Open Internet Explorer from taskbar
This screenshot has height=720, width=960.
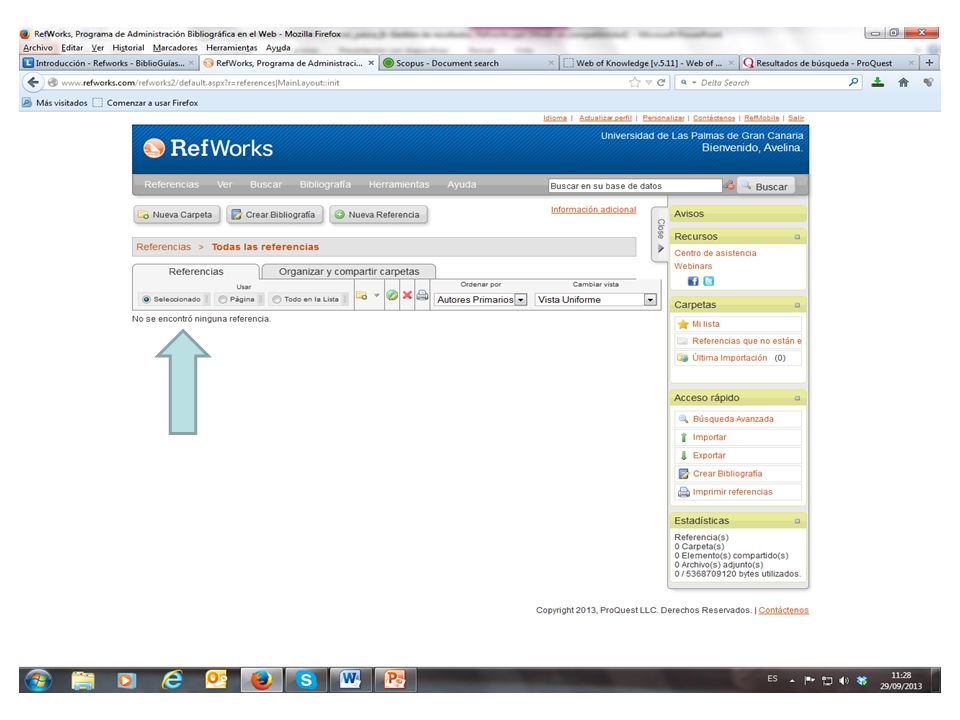pyautogui.click(x=172, y=680)
